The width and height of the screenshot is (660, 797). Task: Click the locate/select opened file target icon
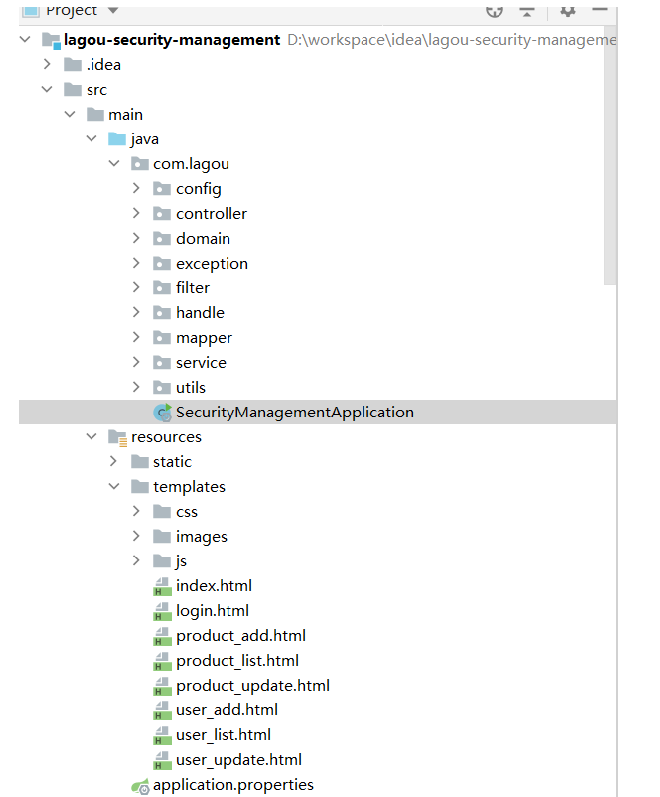click(494, 12)
